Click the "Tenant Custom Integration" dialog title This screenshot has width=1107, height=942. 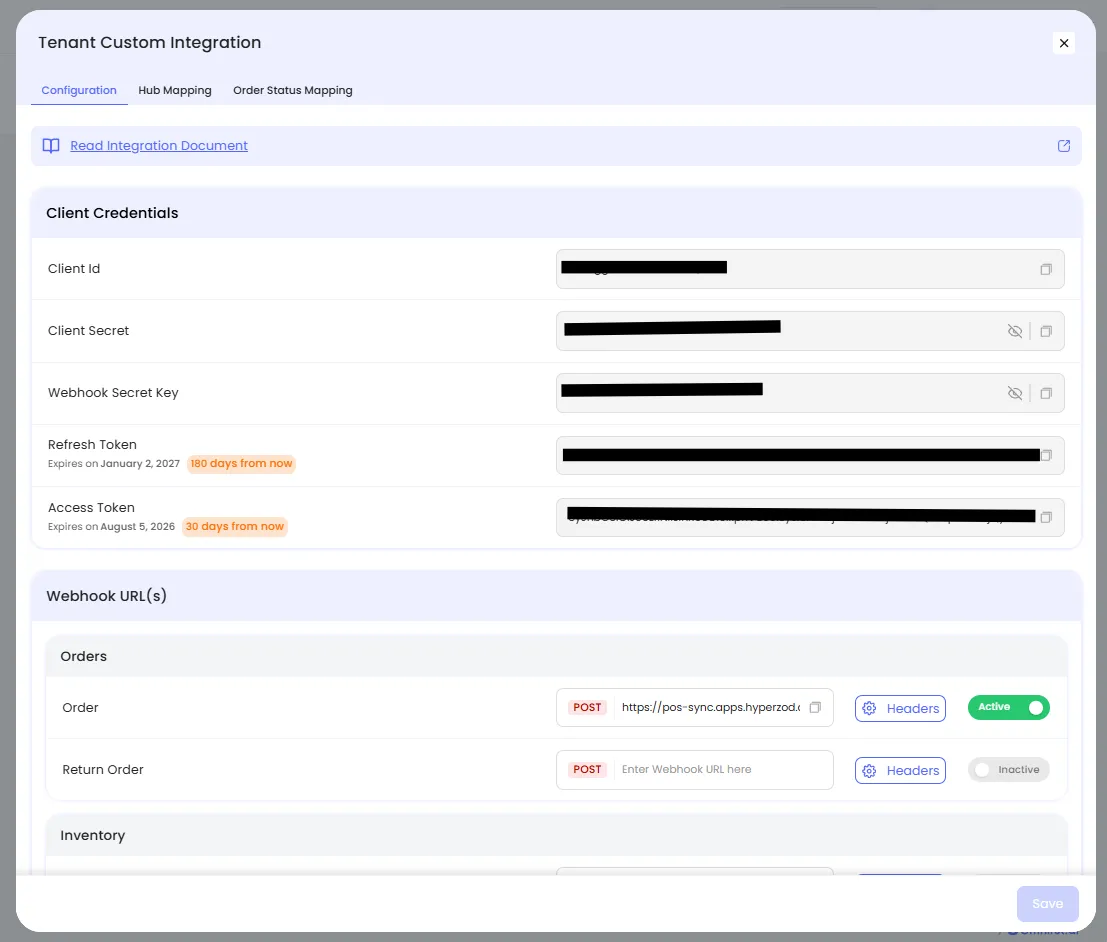click(150, 42)
